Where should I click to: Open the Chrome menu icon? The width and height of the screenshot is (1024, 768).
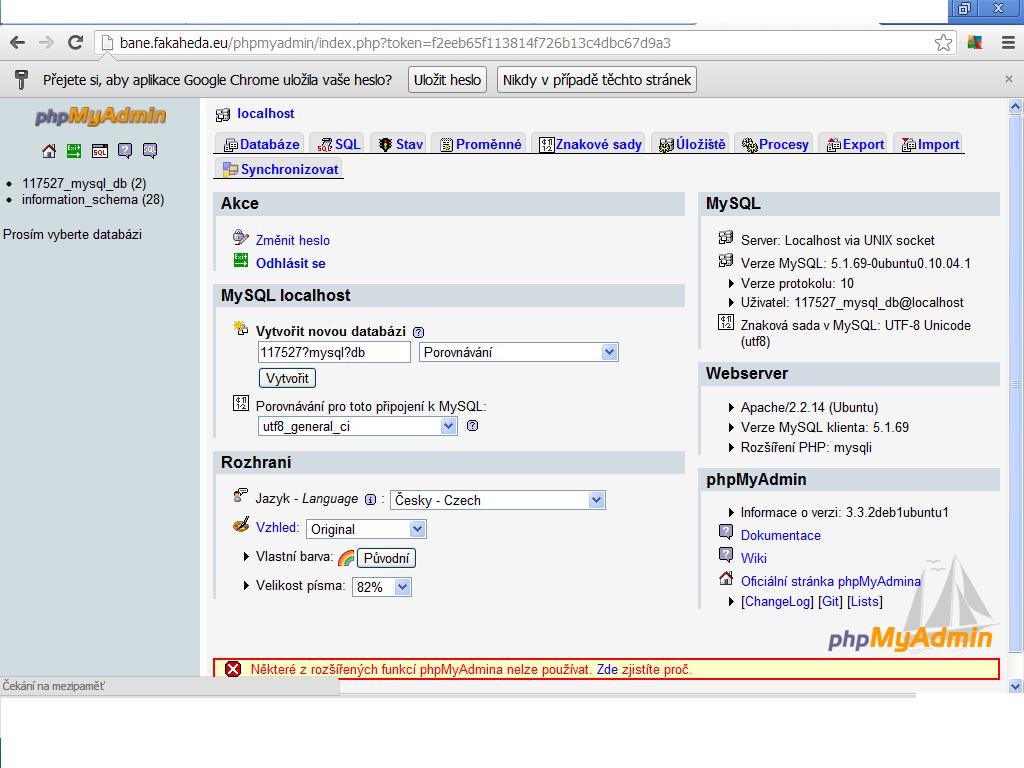coord(1008,43)
